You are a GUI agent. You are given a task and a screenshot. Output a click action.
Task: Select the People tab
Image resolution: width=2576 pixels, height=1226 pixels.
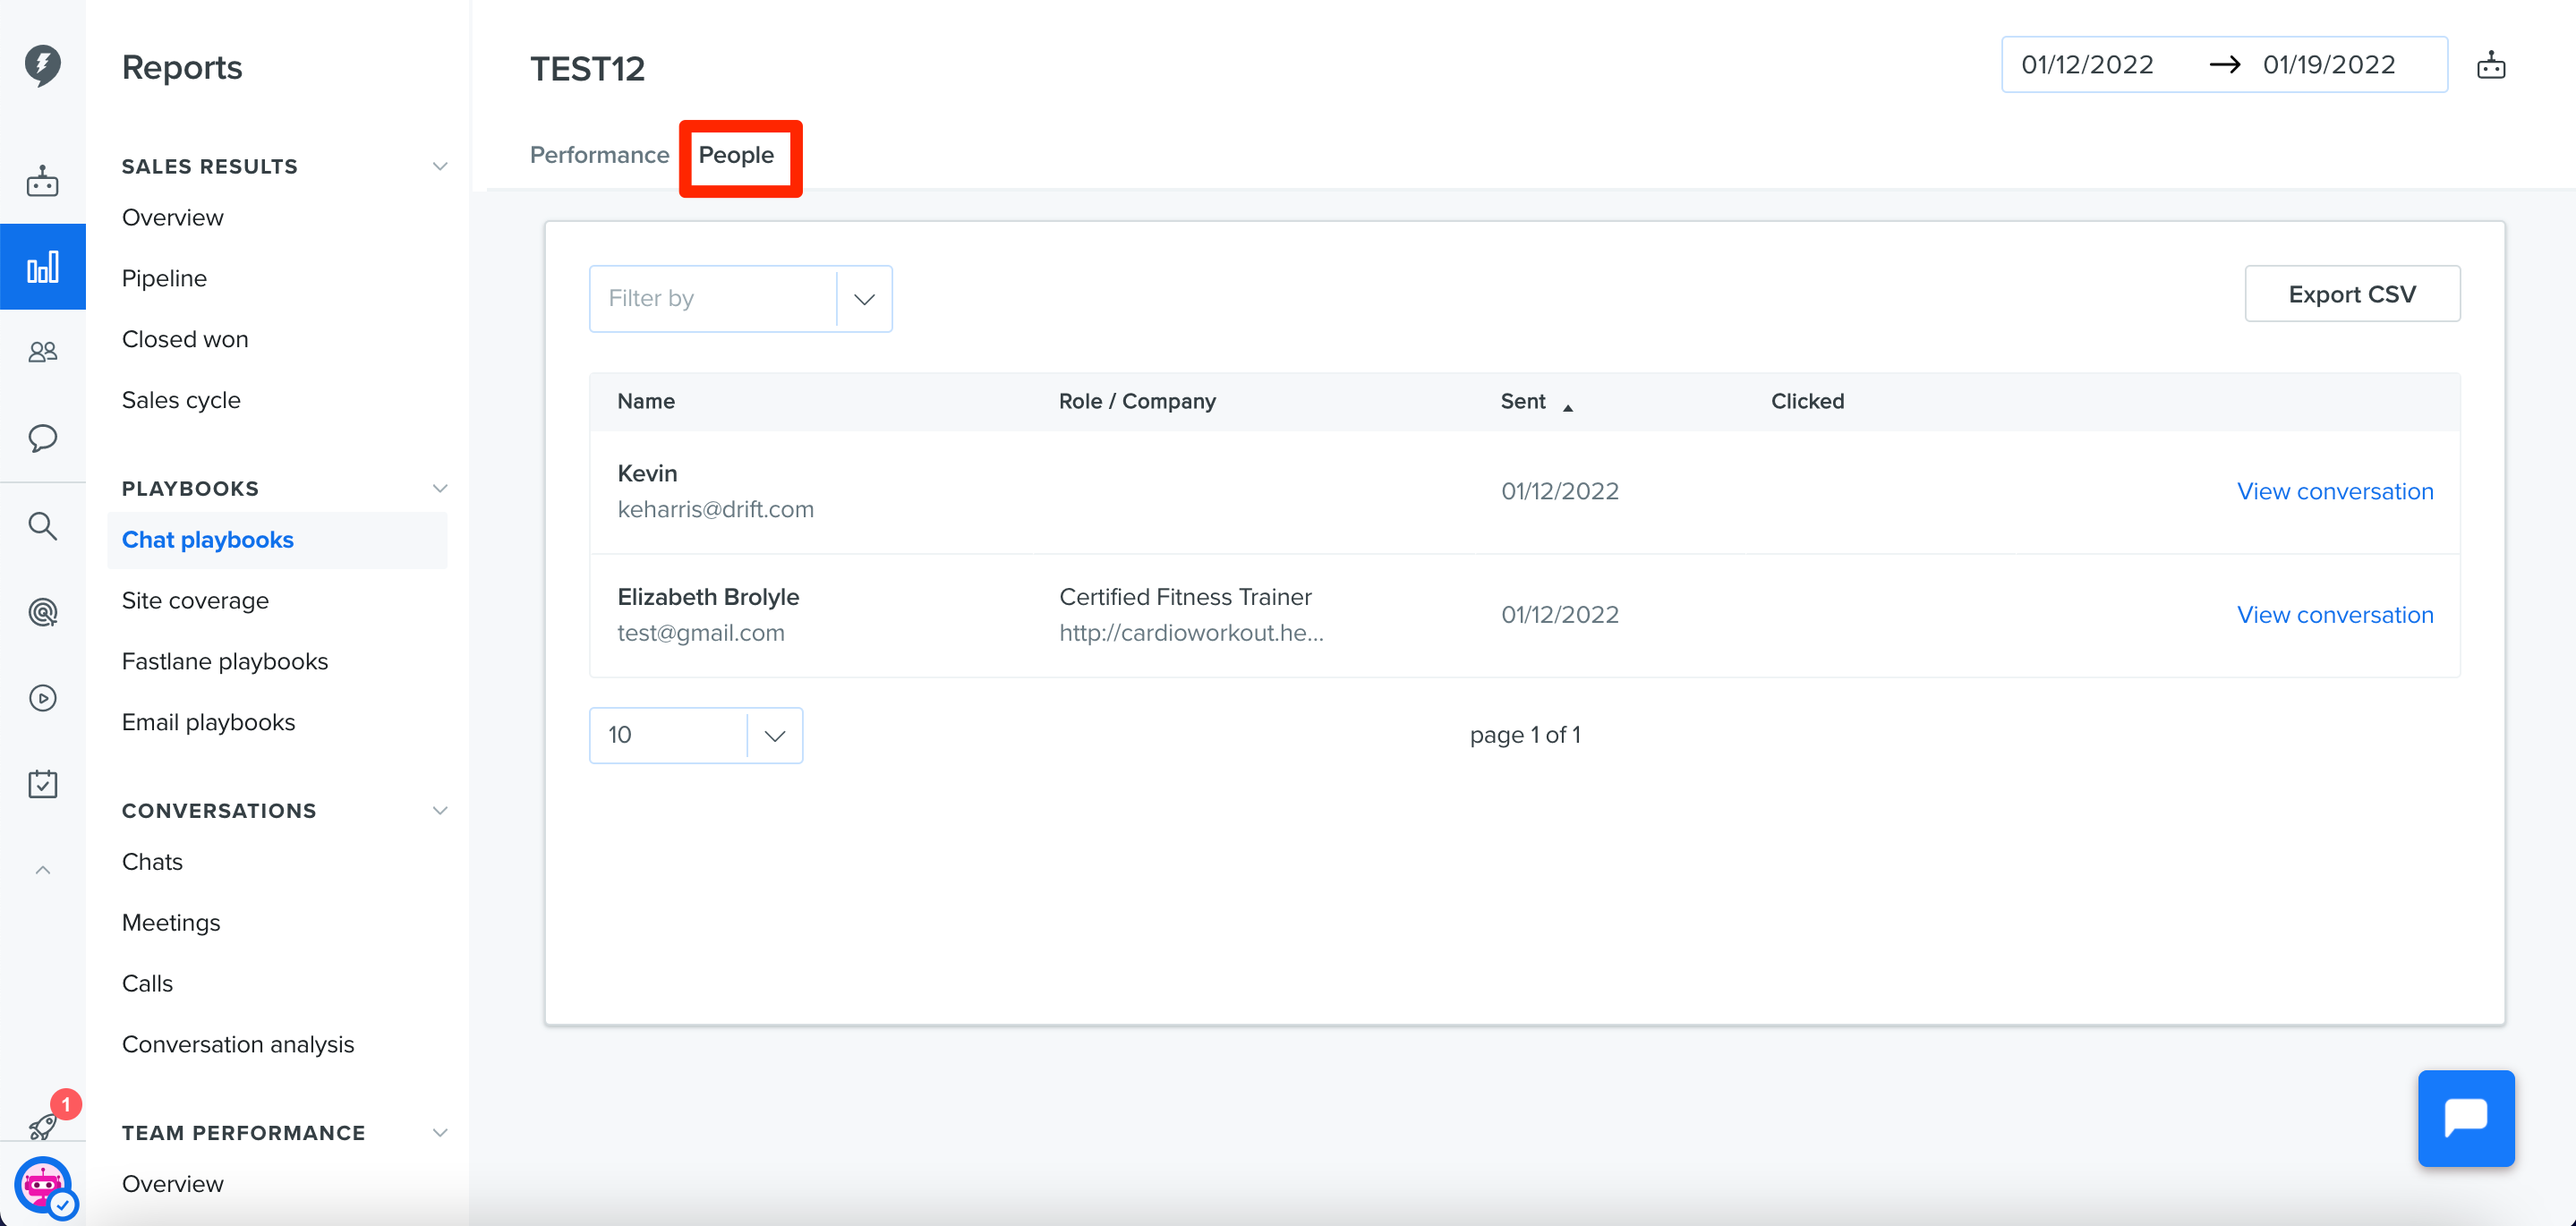pos(736,155)
